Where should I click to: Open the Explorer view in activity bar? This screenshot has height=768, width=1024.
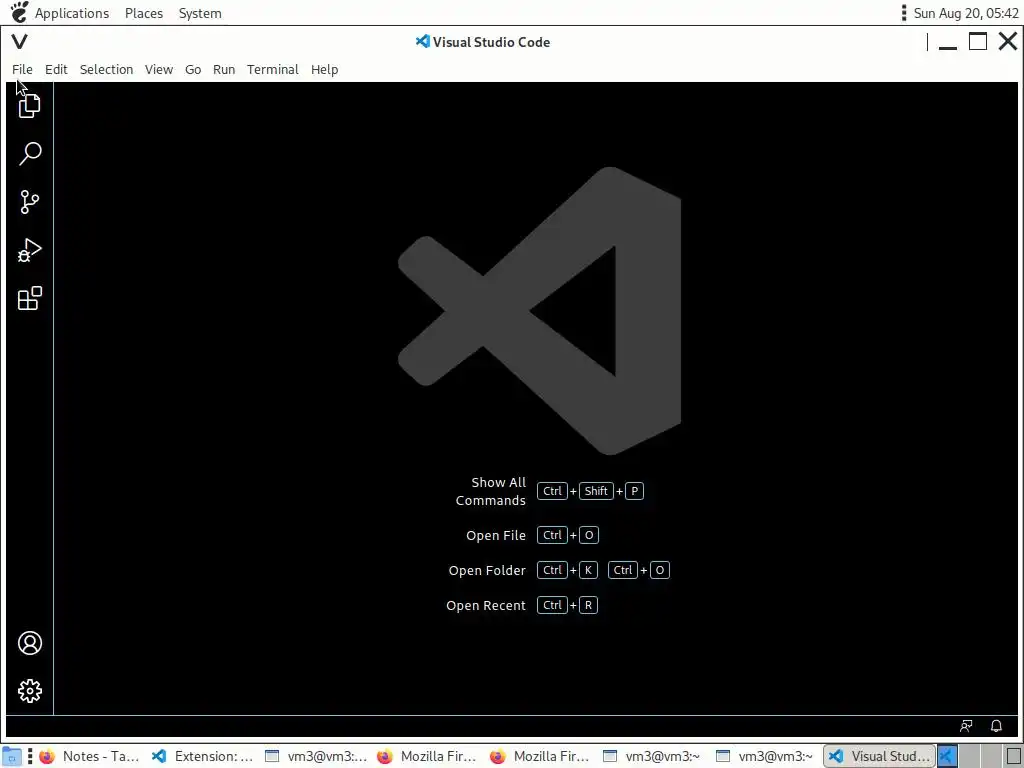pyautogui.click(x=29, y=106)
